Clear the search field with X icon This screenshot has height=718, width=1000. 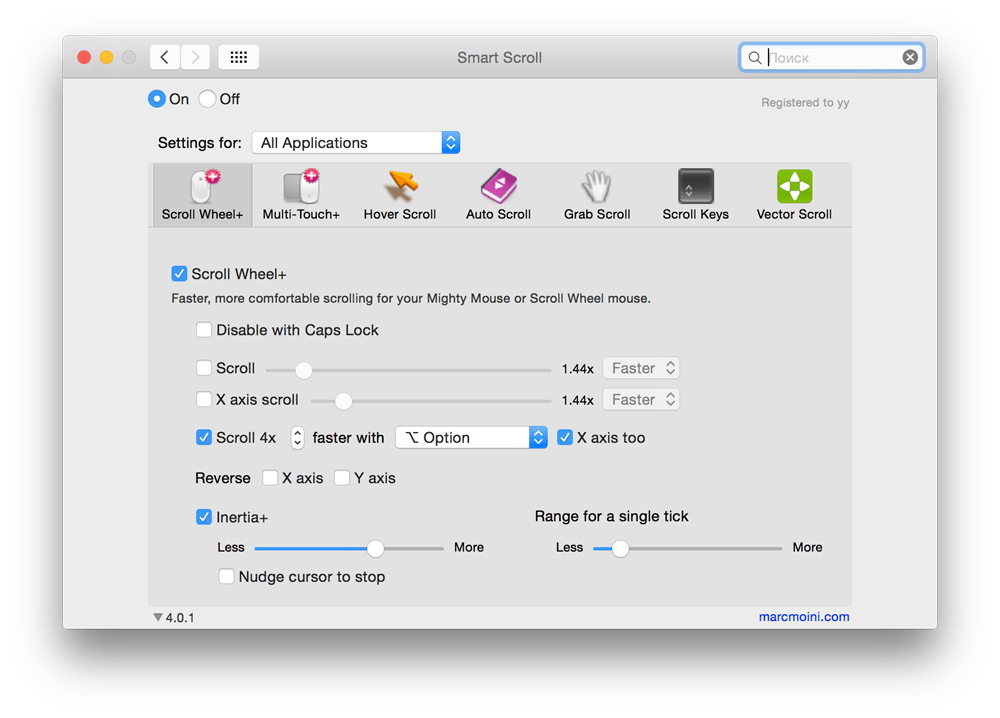point(910,57)
